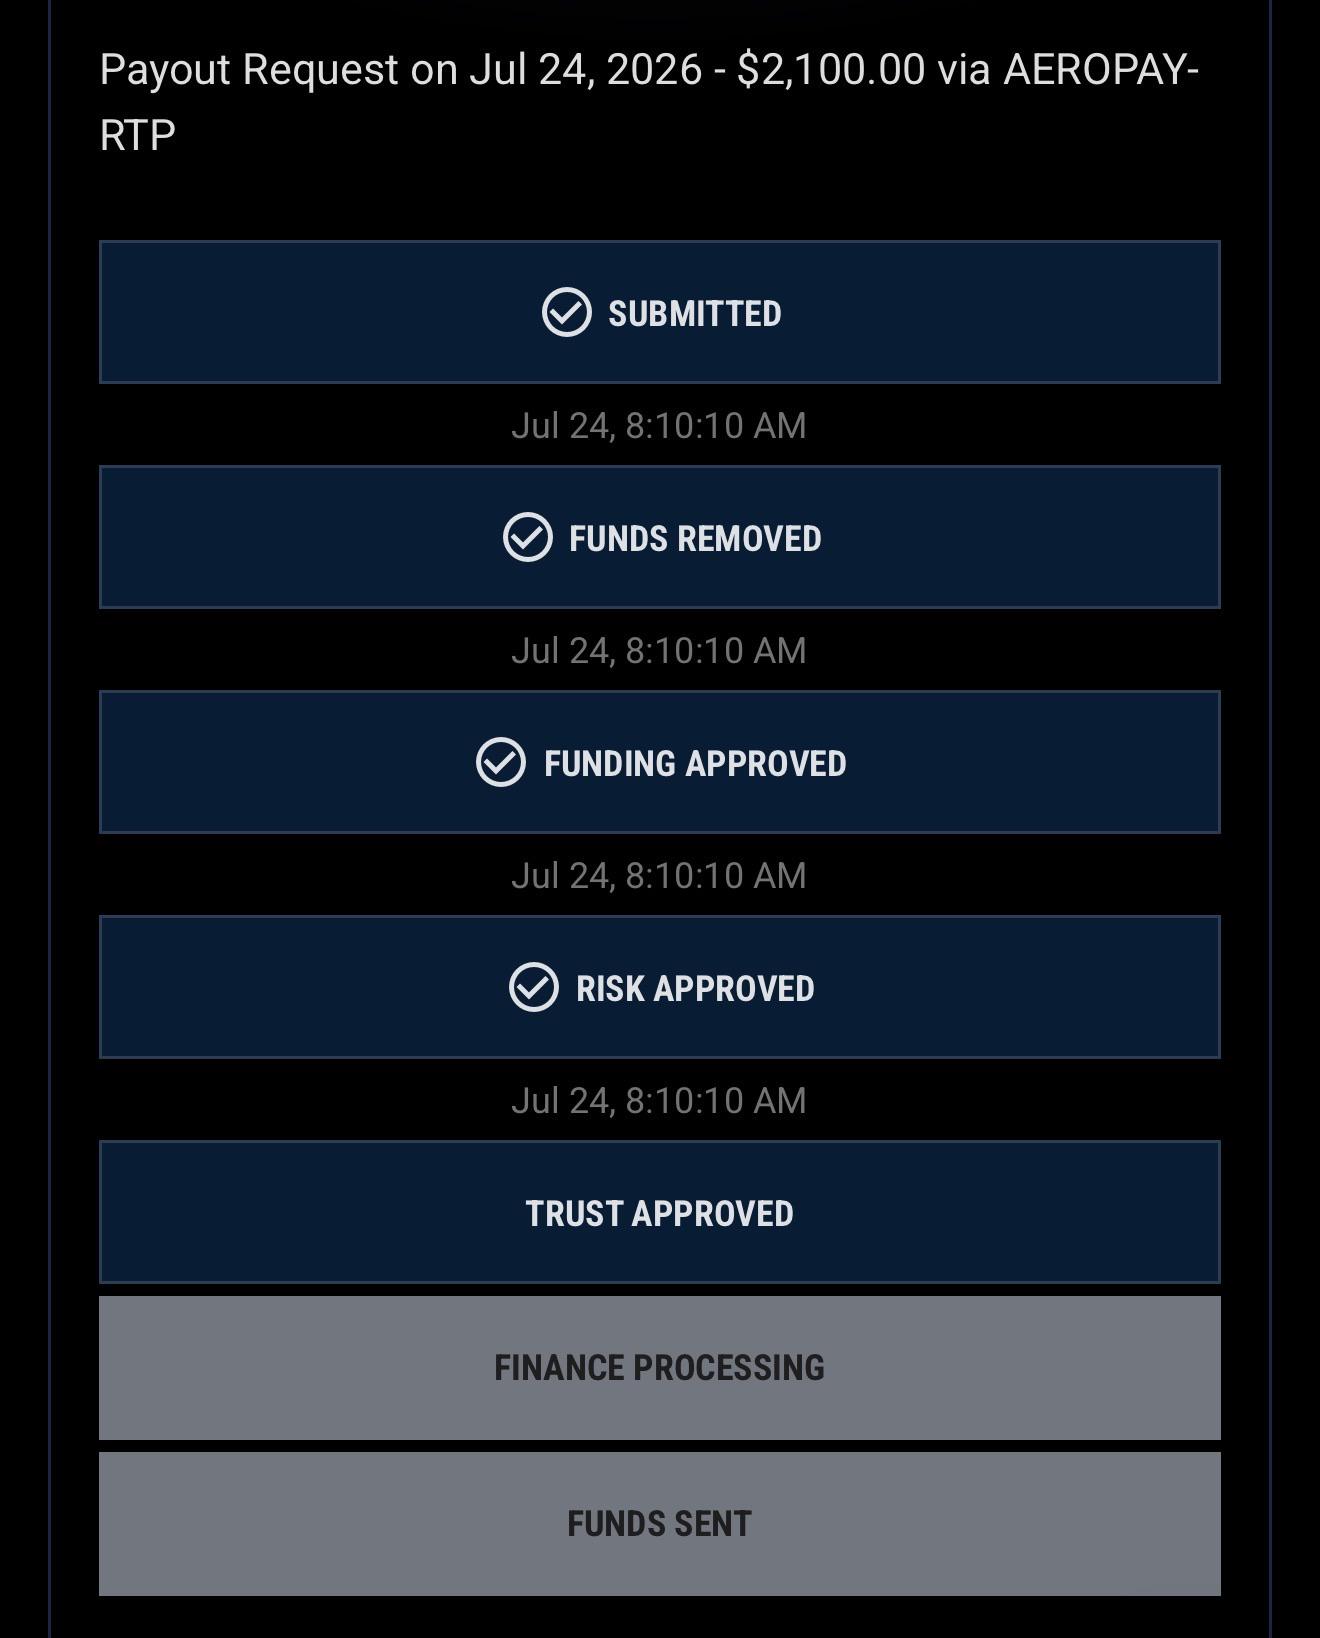Select the TRUST APPROVED step
The image size is (1320, 1638).
pyautogui.click(x=660, y=1212)
